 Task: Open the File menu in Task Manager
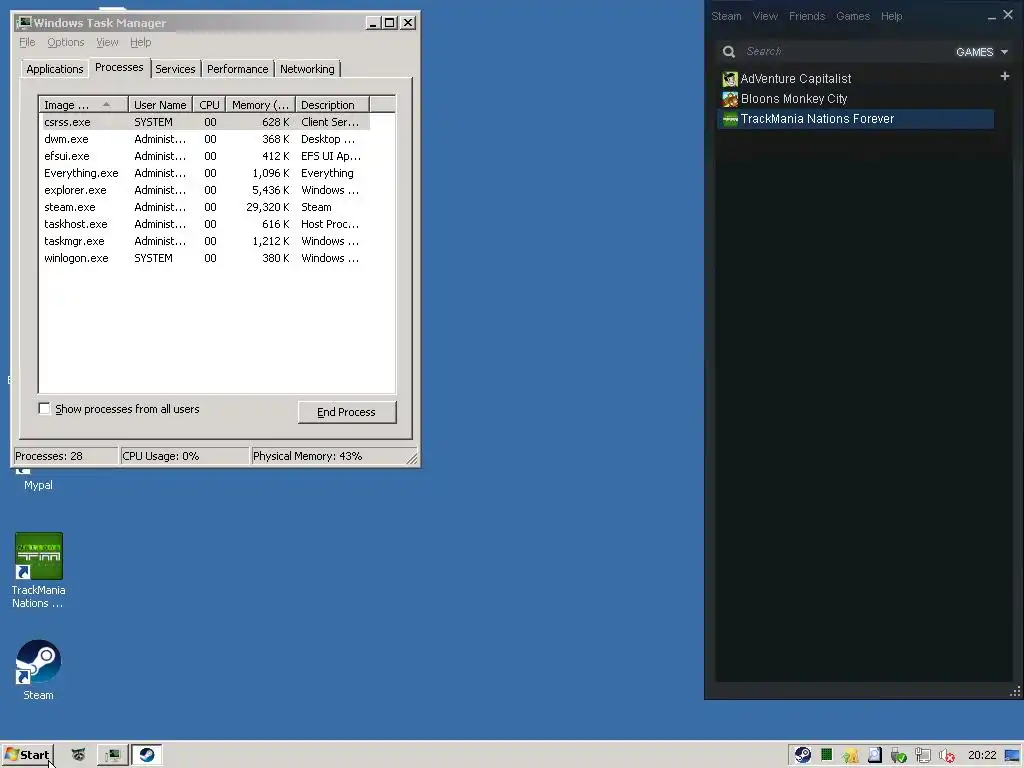coord(27,42)
